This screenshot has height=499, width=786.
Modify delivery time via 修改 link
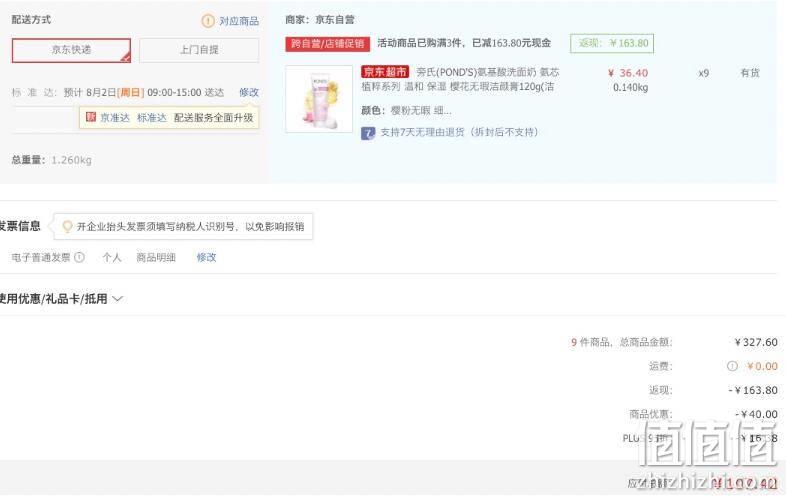click(249, 92)
